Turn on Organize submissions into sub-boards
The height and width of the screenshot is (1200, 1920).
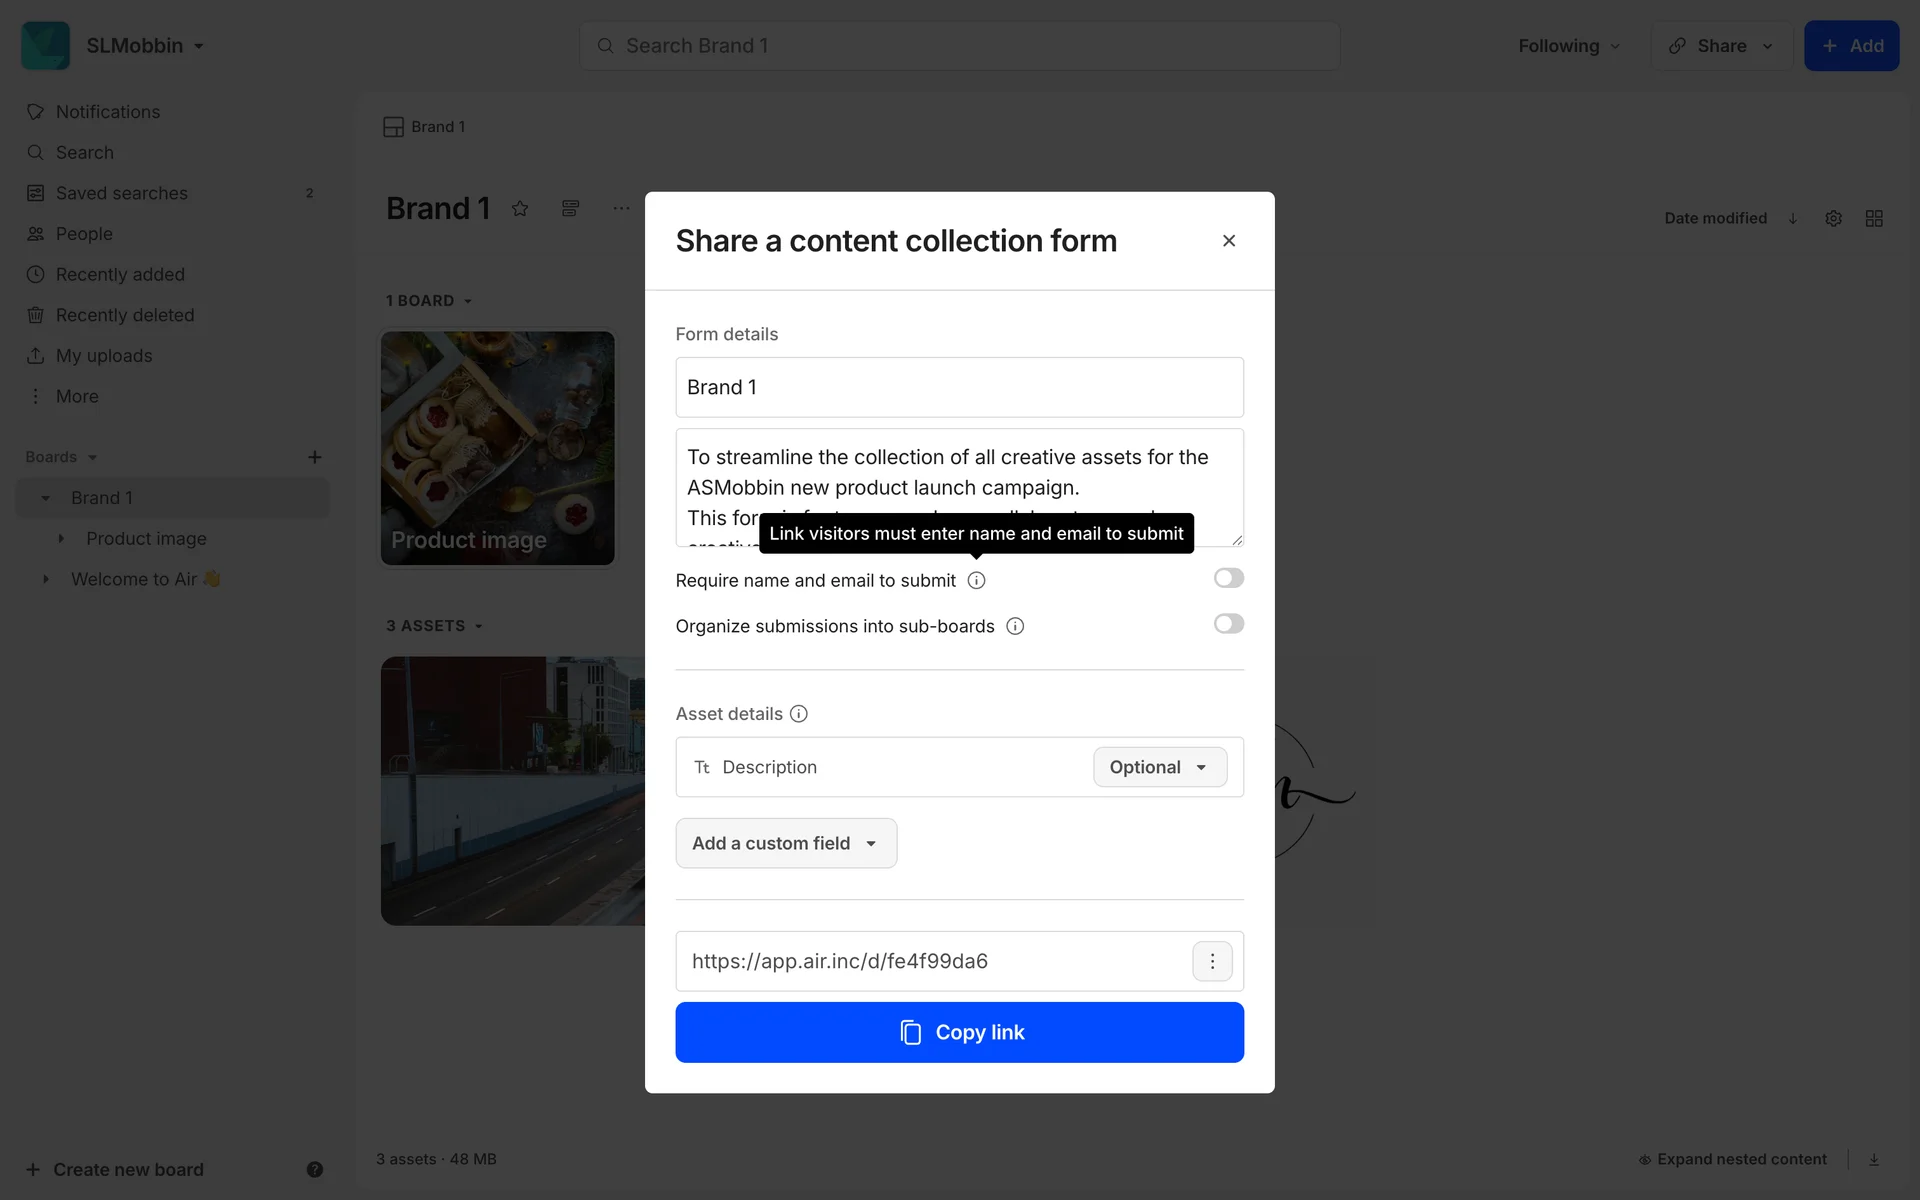(x=1228, y=624)
